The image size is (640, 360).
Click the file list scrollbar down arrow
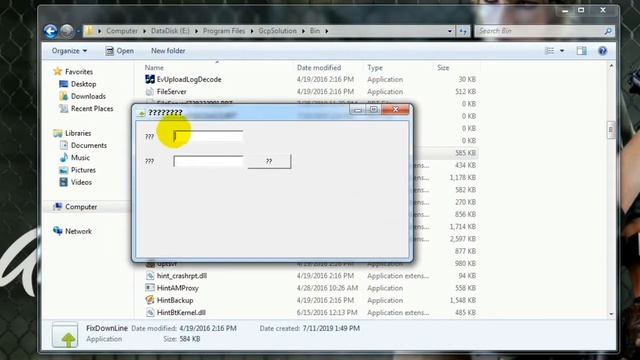click(611, 314)
